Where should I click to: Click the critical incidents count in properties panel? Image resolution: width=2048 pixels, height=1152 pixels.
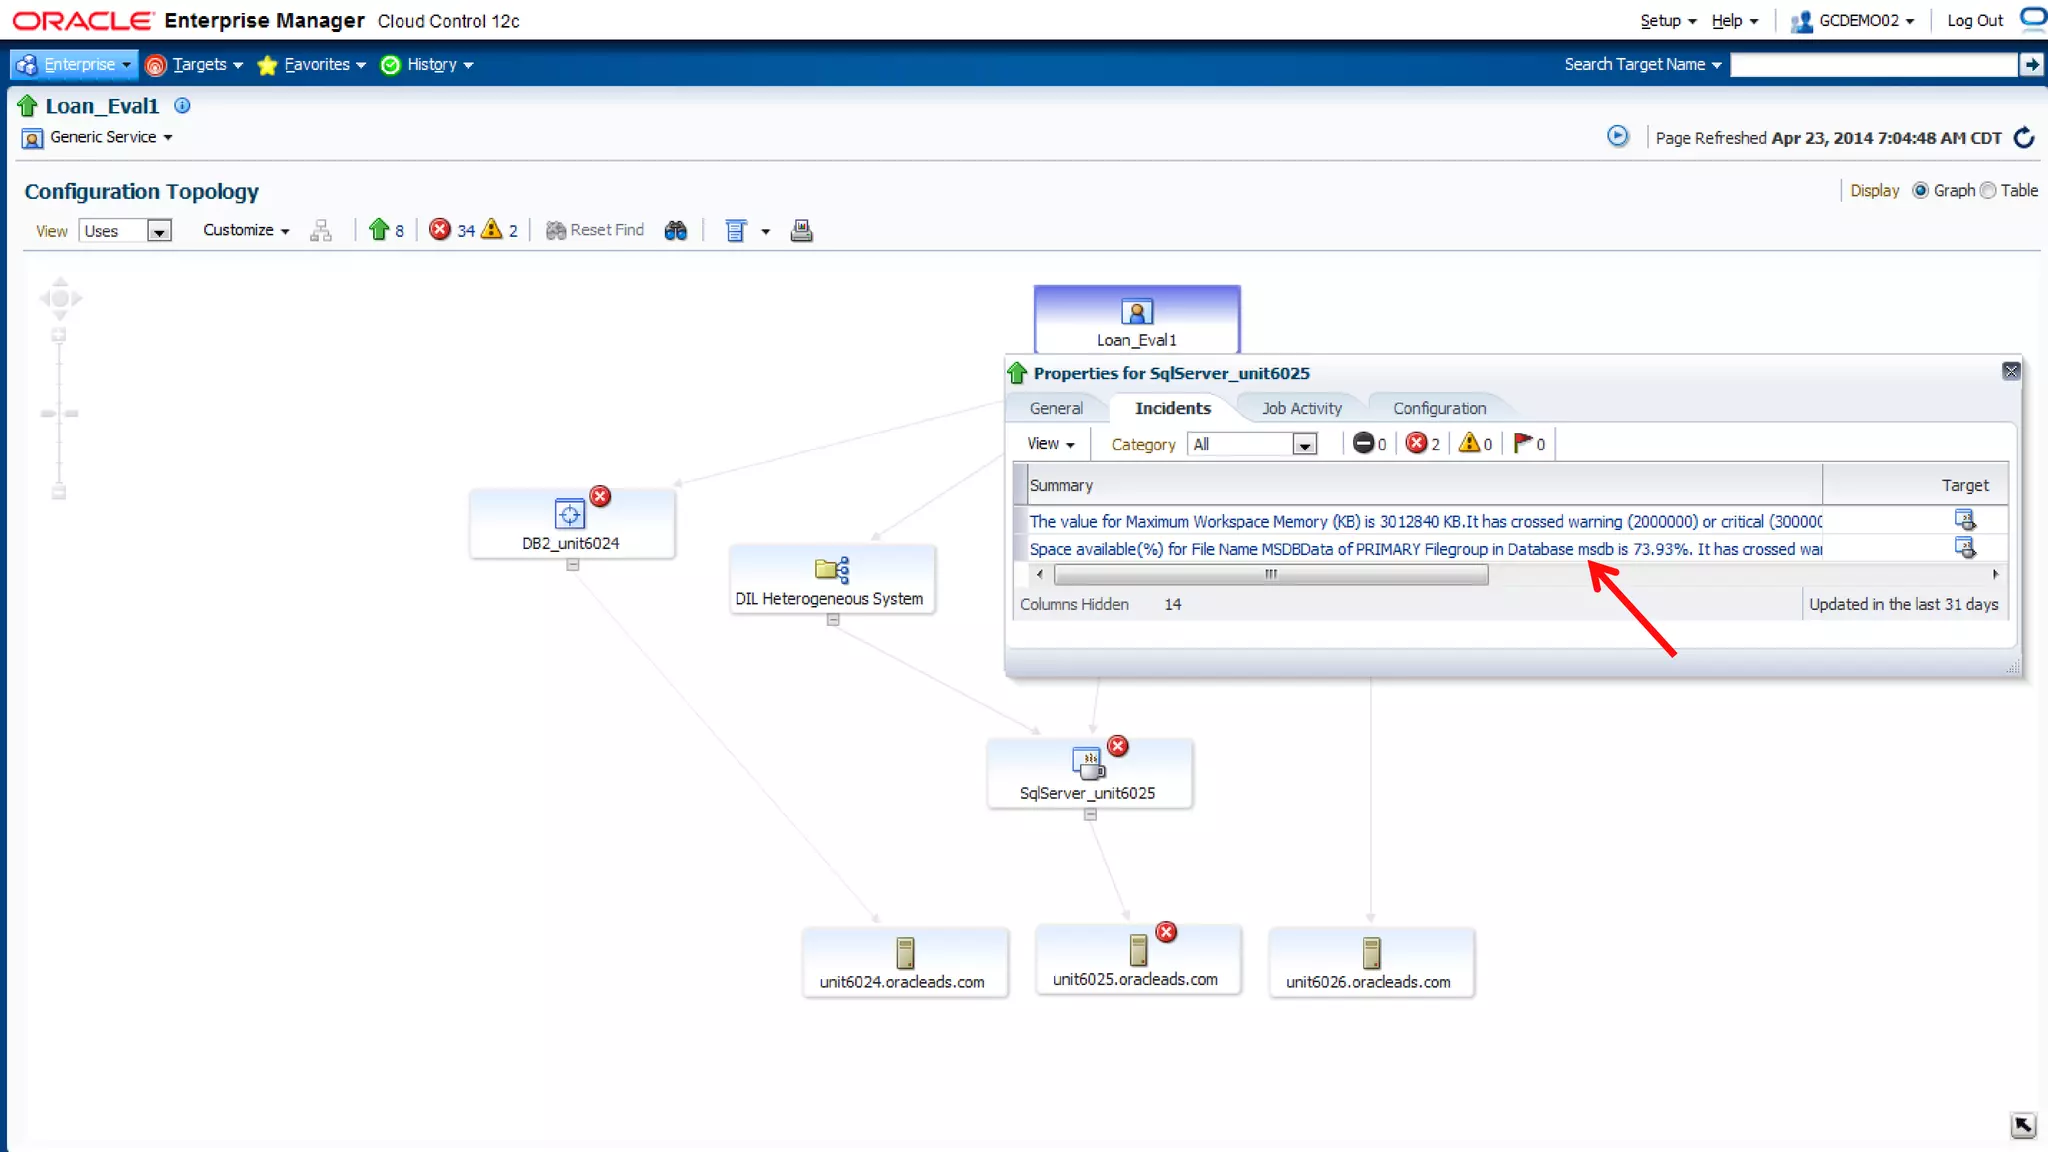(x=1416, y=443)
